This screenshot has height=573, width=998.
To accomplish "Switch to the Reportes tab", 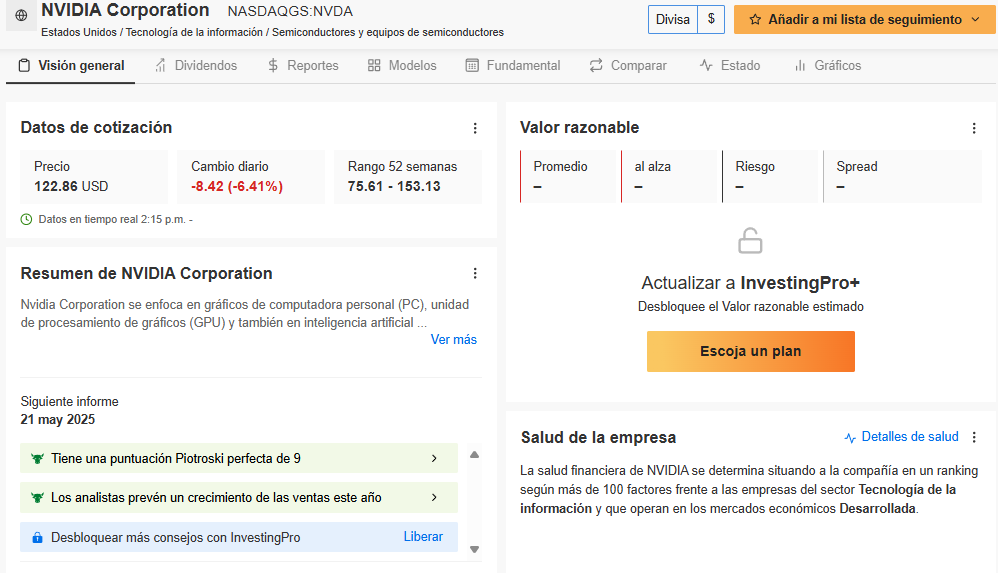I will coord(303,66).
